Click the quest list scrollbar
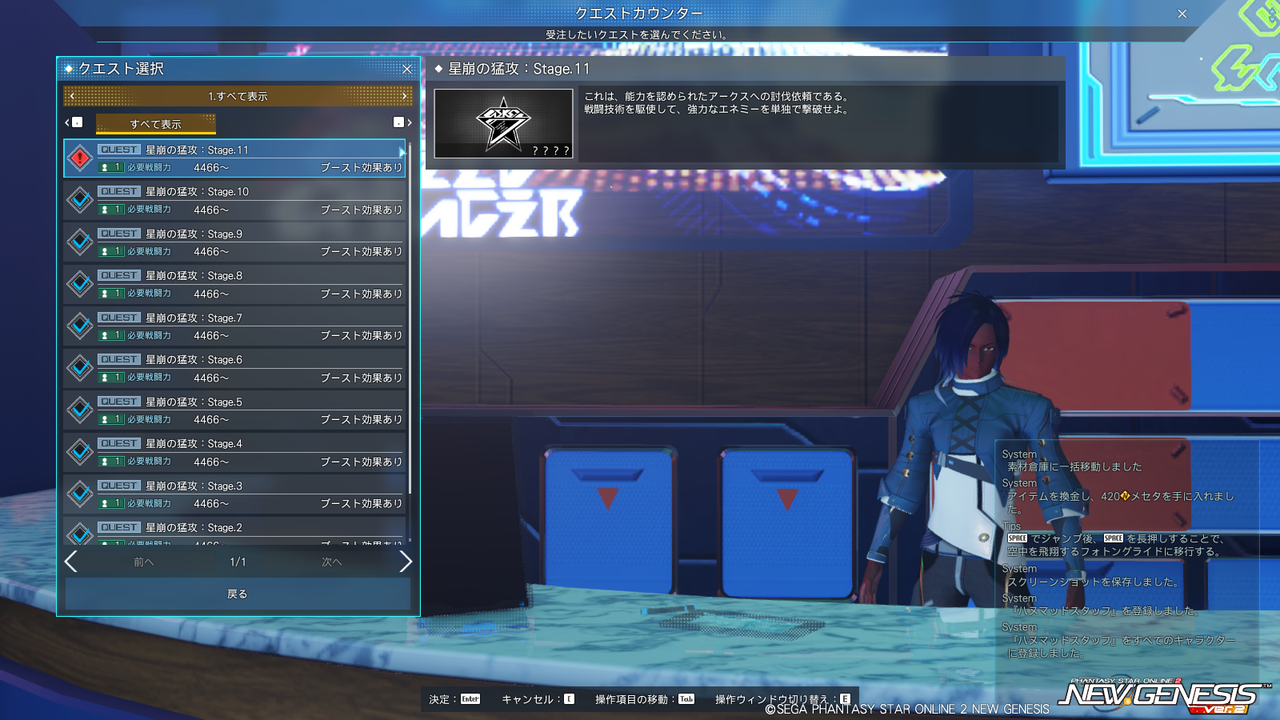 pyautogui.click(x=409, y=318)
